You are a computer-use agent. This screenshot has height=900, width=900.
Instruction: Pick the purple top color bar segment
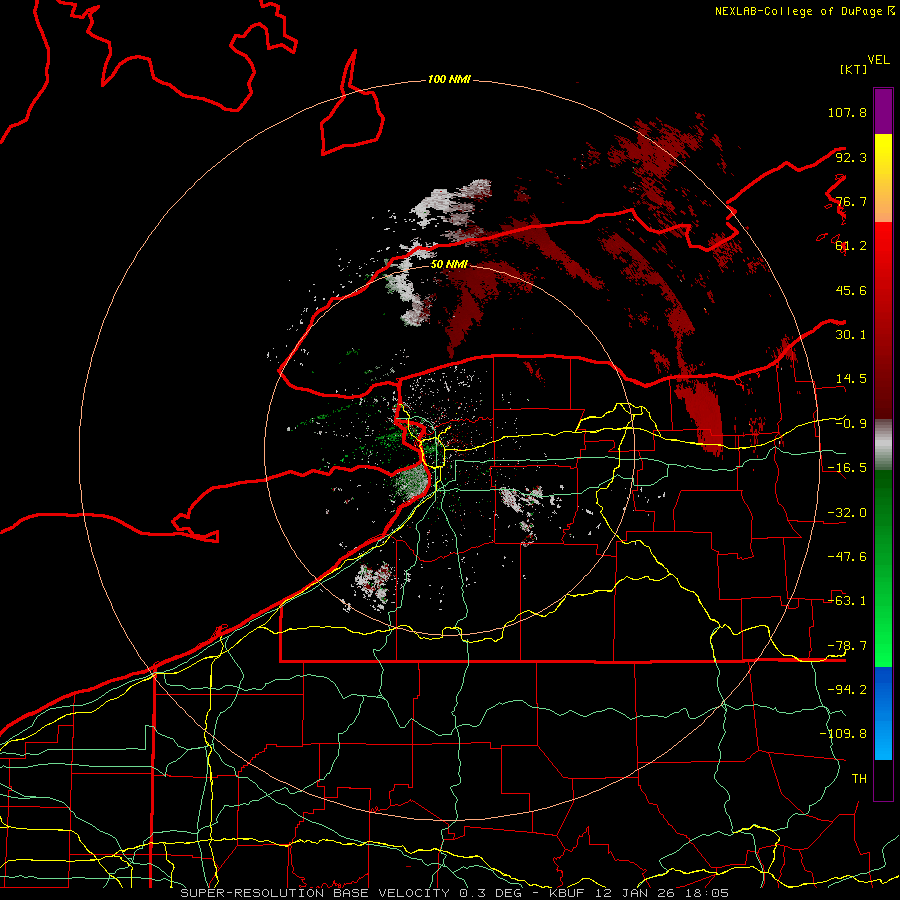[883, 111]
